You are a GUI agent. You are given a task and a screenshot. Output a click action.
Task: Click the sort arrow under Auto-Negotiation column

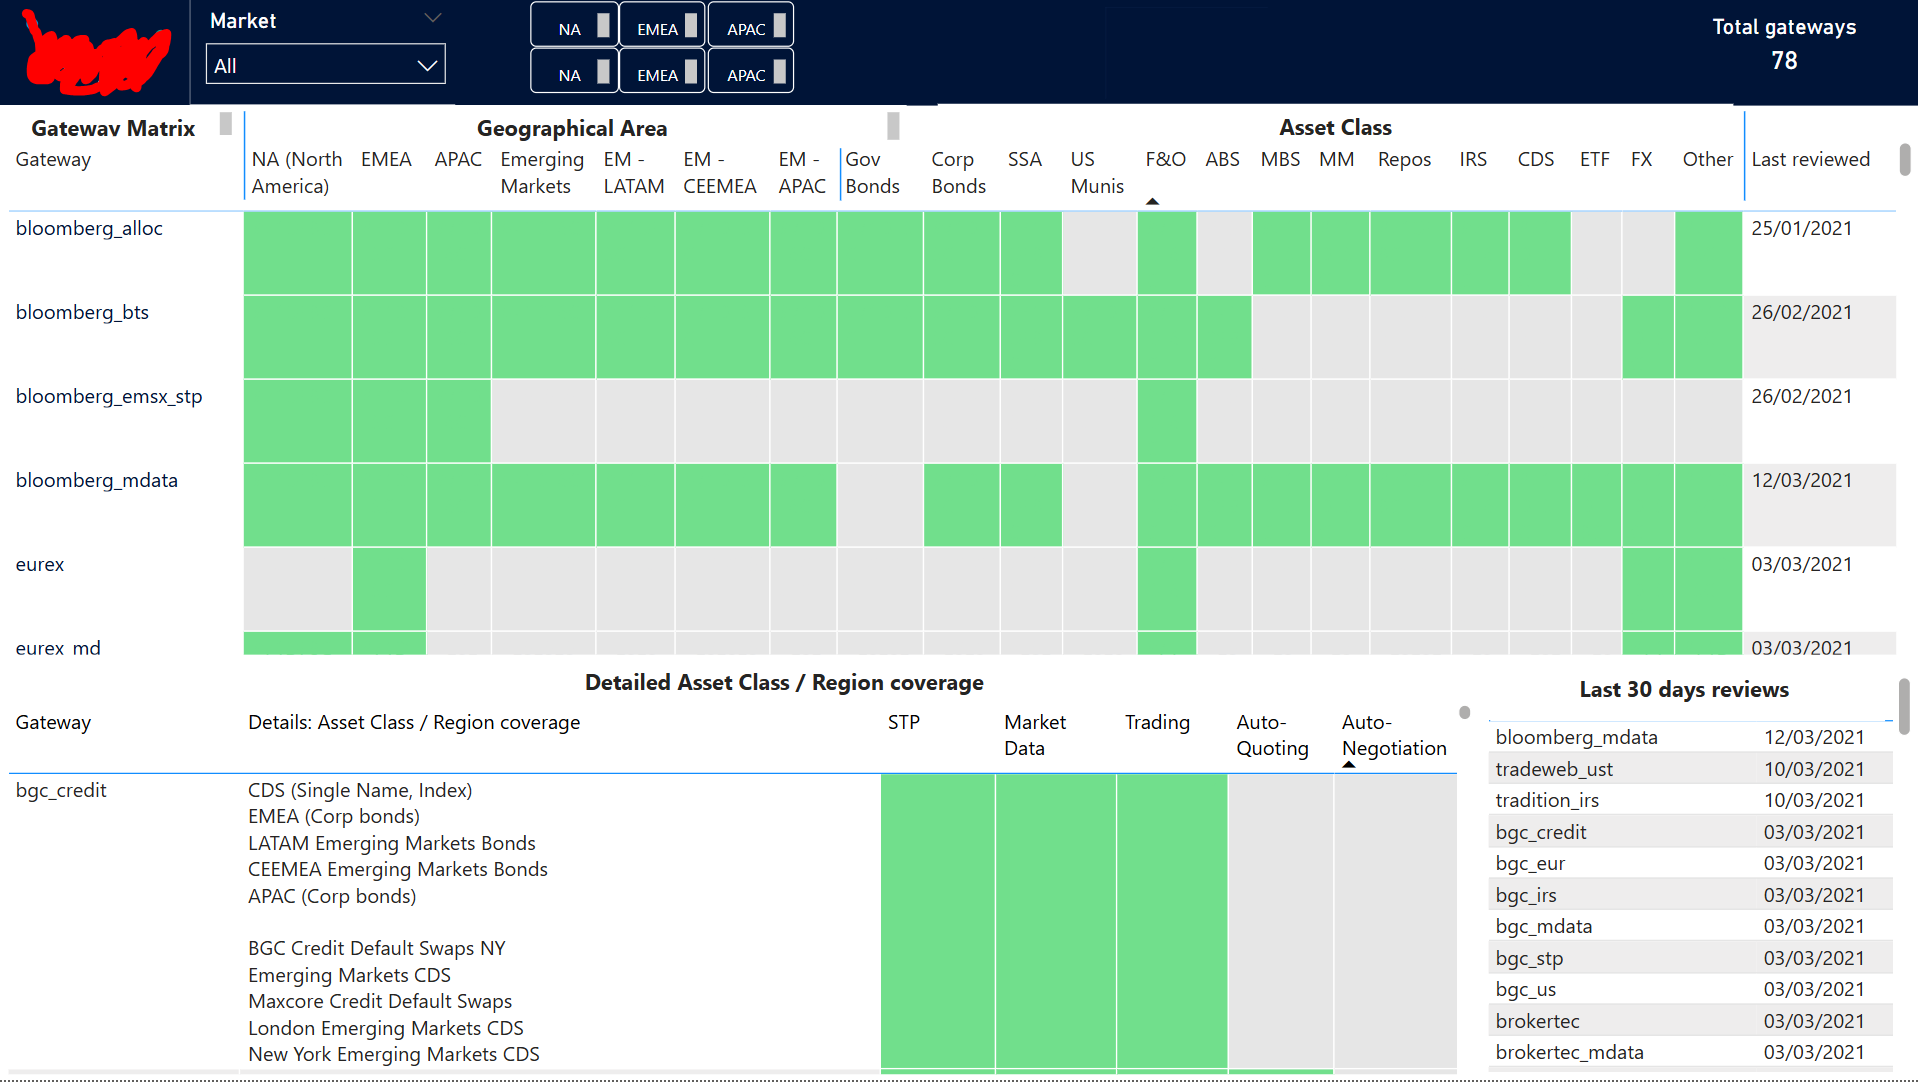click(1348, 765)
